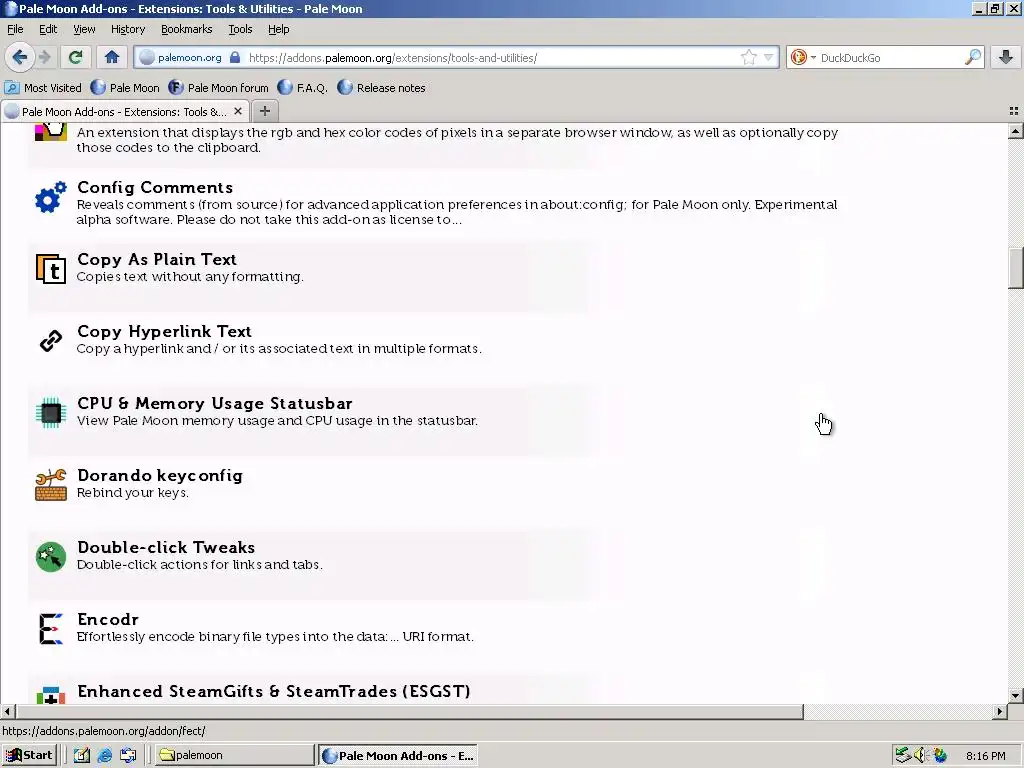Open the Tools menu
This screenshot has width=1024, height=768.
pos(240,29)
